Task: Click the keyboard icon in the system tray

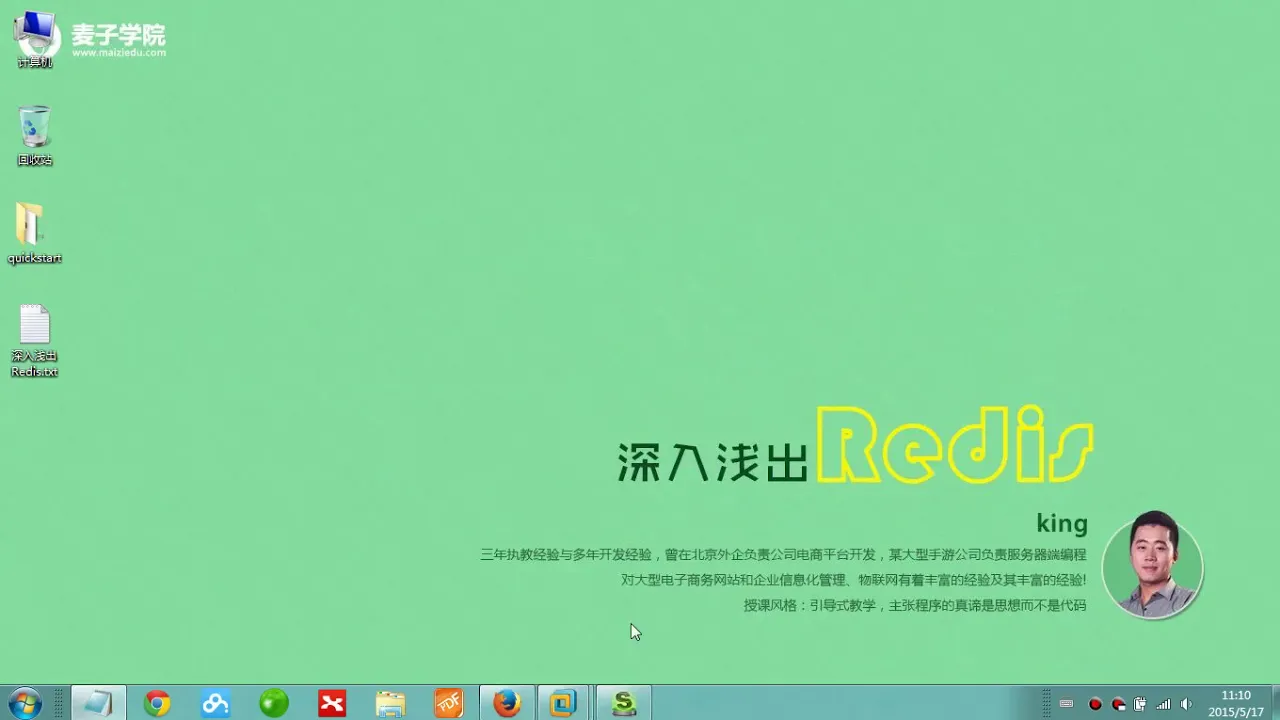Action: click(x=1066, y=704)
